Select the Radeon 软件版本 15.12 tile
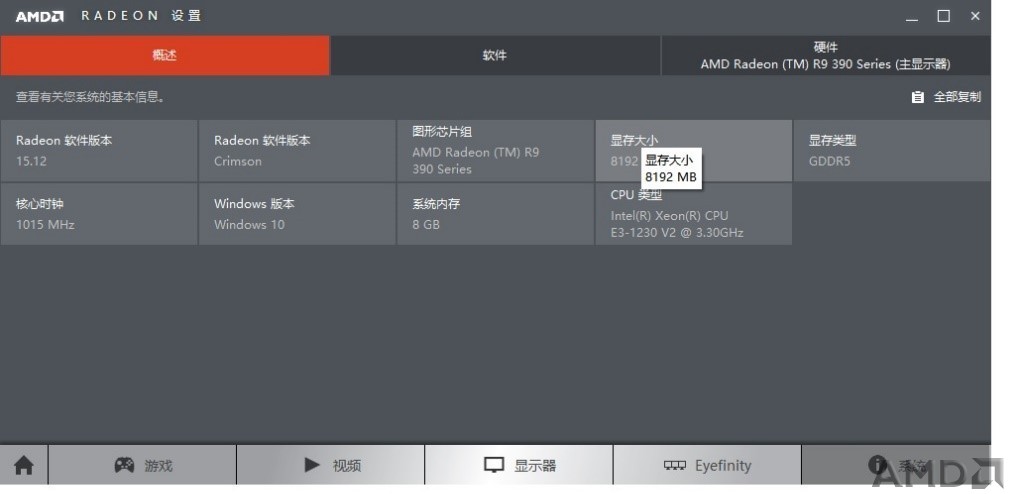 coord(99,151)
